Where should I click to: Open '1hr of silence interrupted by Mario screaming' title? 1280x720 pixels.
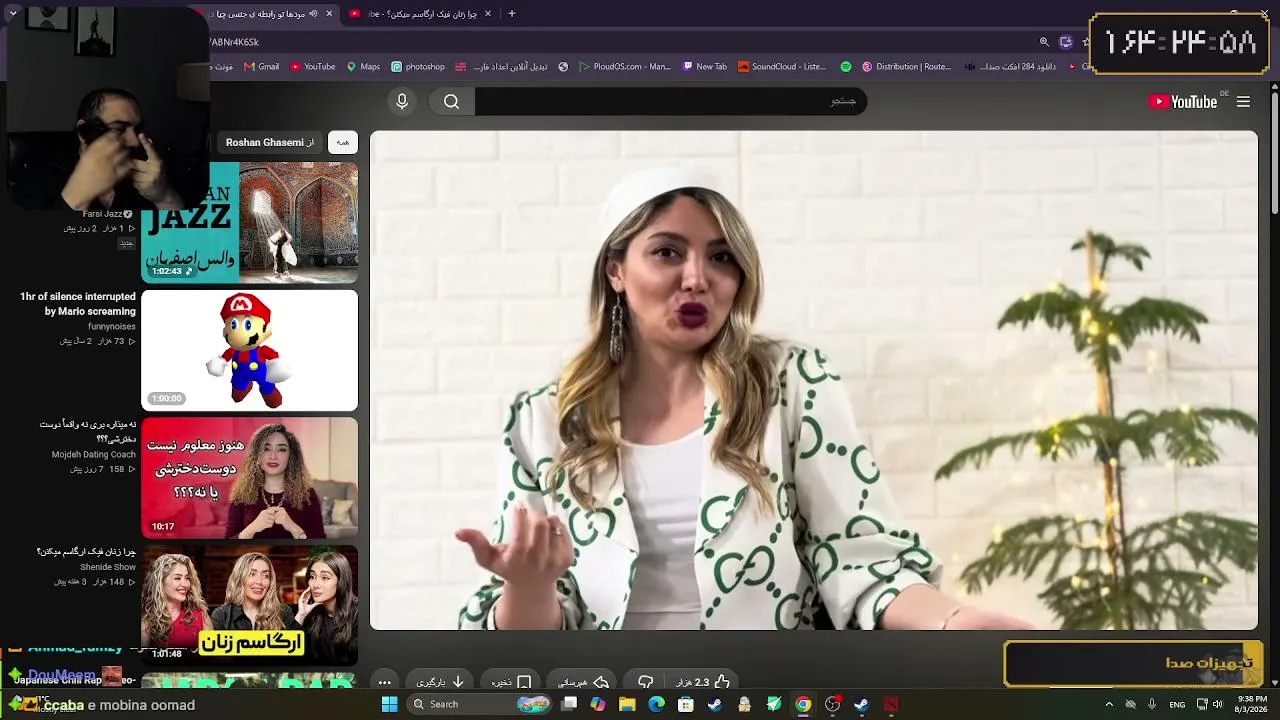[x=78, y=304]
